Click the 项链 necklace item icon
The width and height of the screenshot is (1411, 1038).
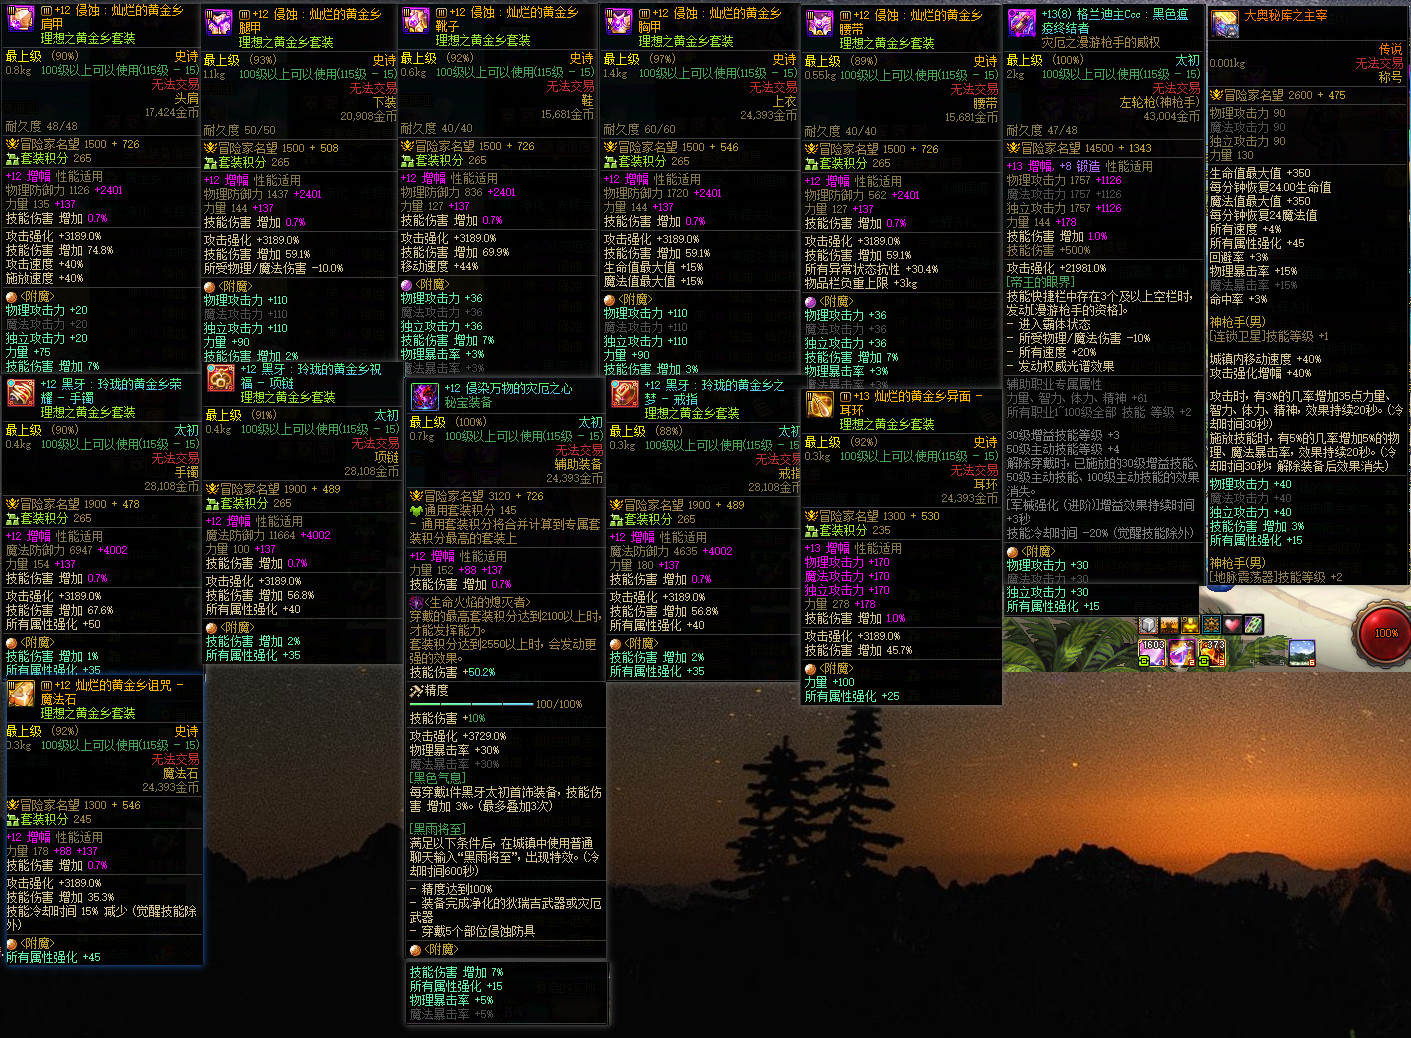(221, 378)
